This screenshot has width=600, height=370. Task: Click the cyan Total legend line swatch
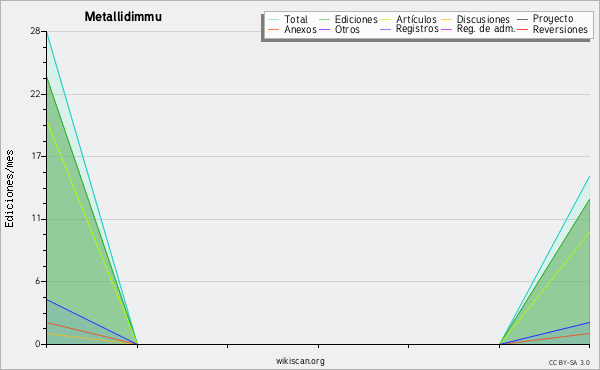coord(273,20)
